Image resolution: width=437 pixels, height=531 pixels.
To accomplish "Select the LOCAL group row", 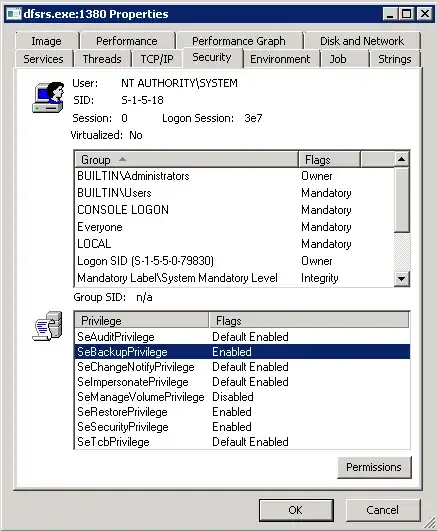I will click(234, 244).
